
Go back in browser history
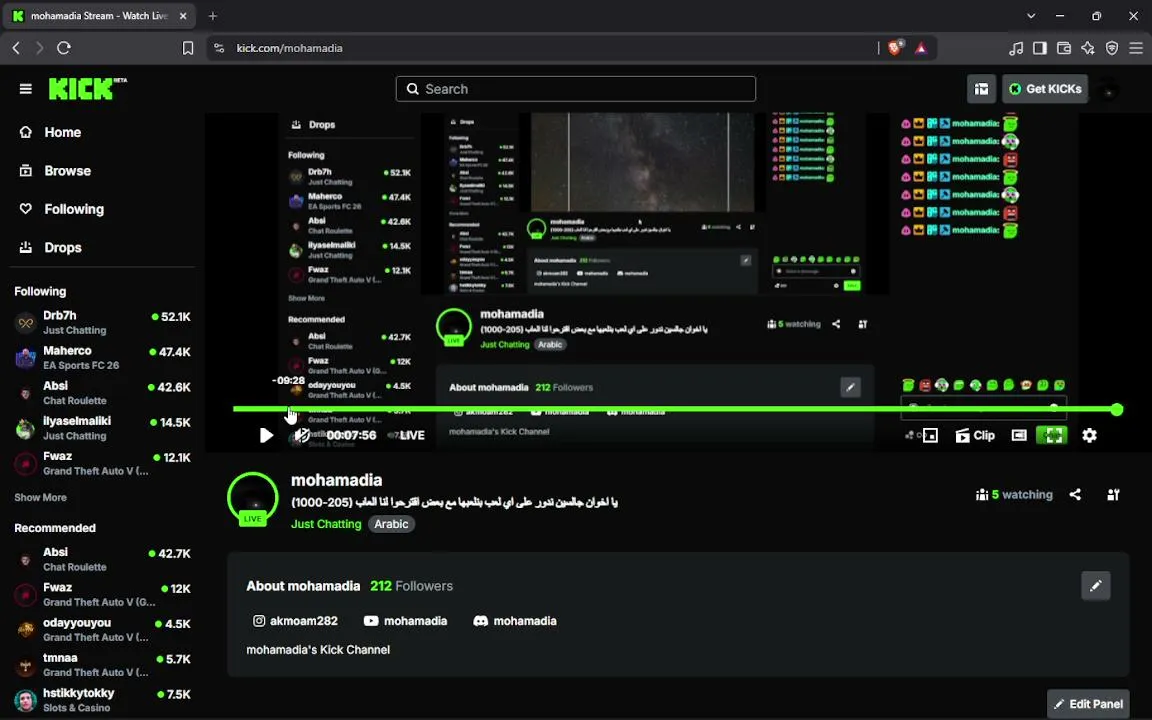[16, 48]
